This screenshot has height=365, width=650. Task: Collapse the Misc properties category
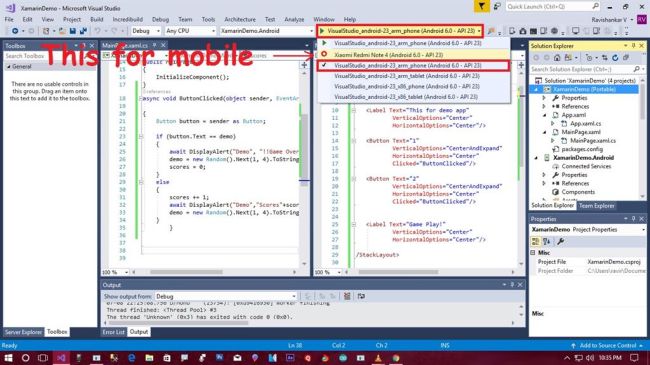tap(533, 252)
